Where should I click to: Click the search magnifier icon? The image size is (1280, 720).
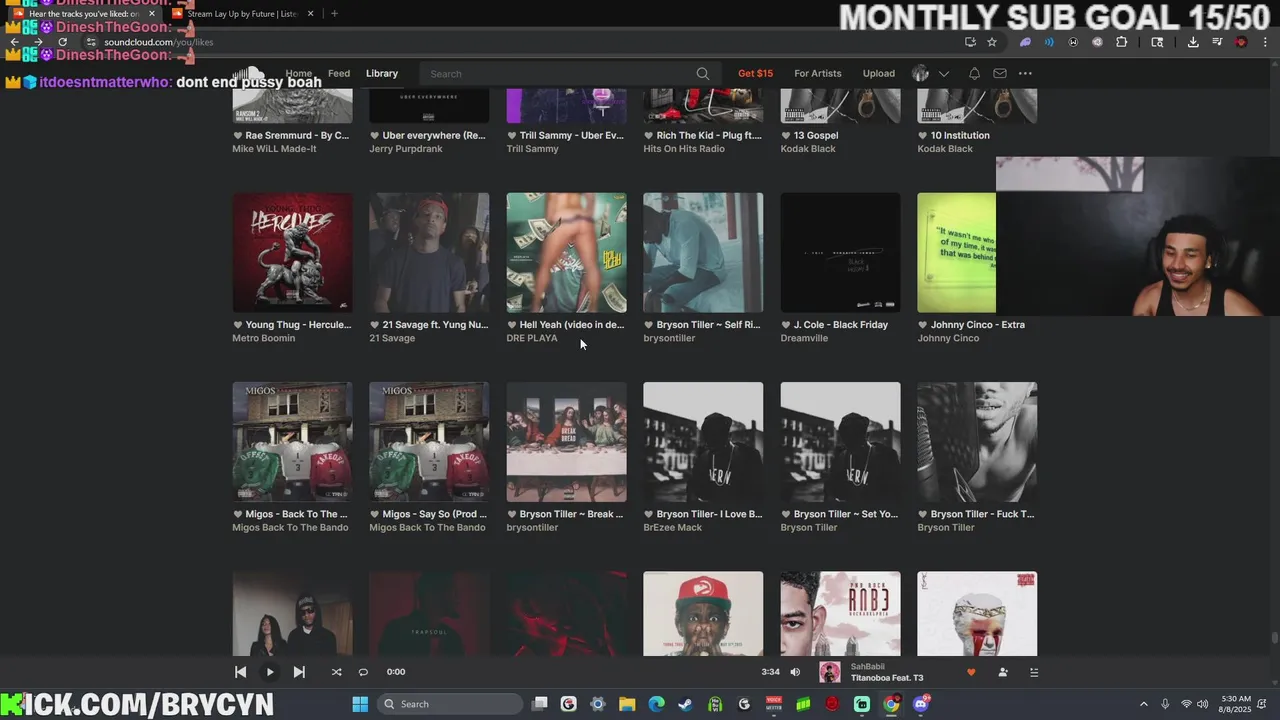pyautogui.click(x=703, y=74)
